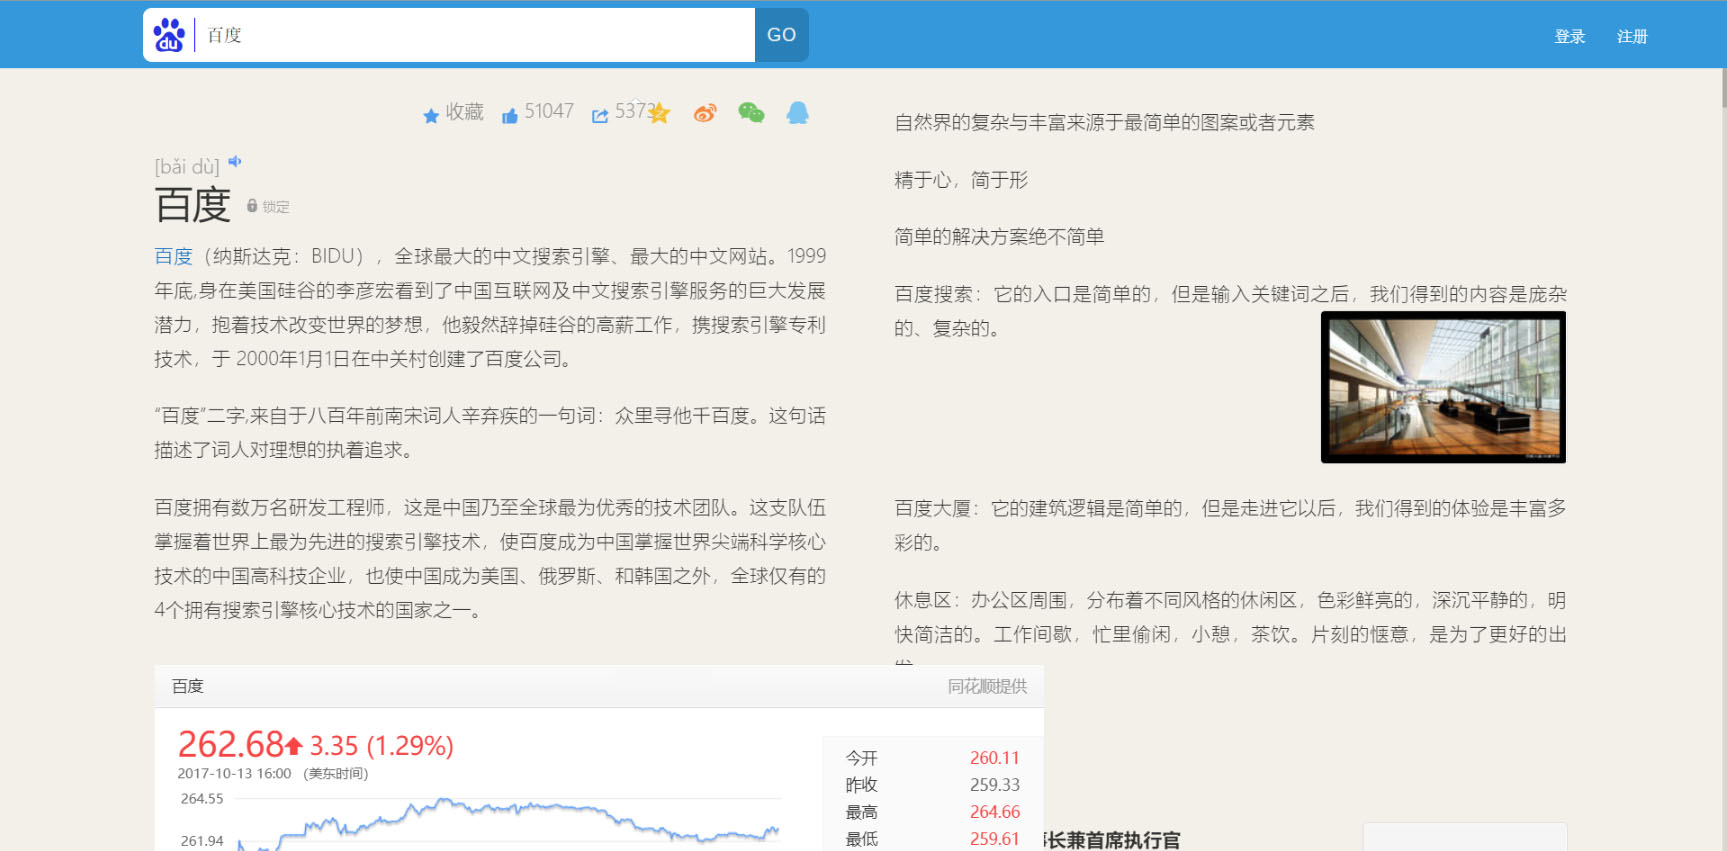Click the blue 百度 hyperlink in intro paragraph

pos(173,256)
